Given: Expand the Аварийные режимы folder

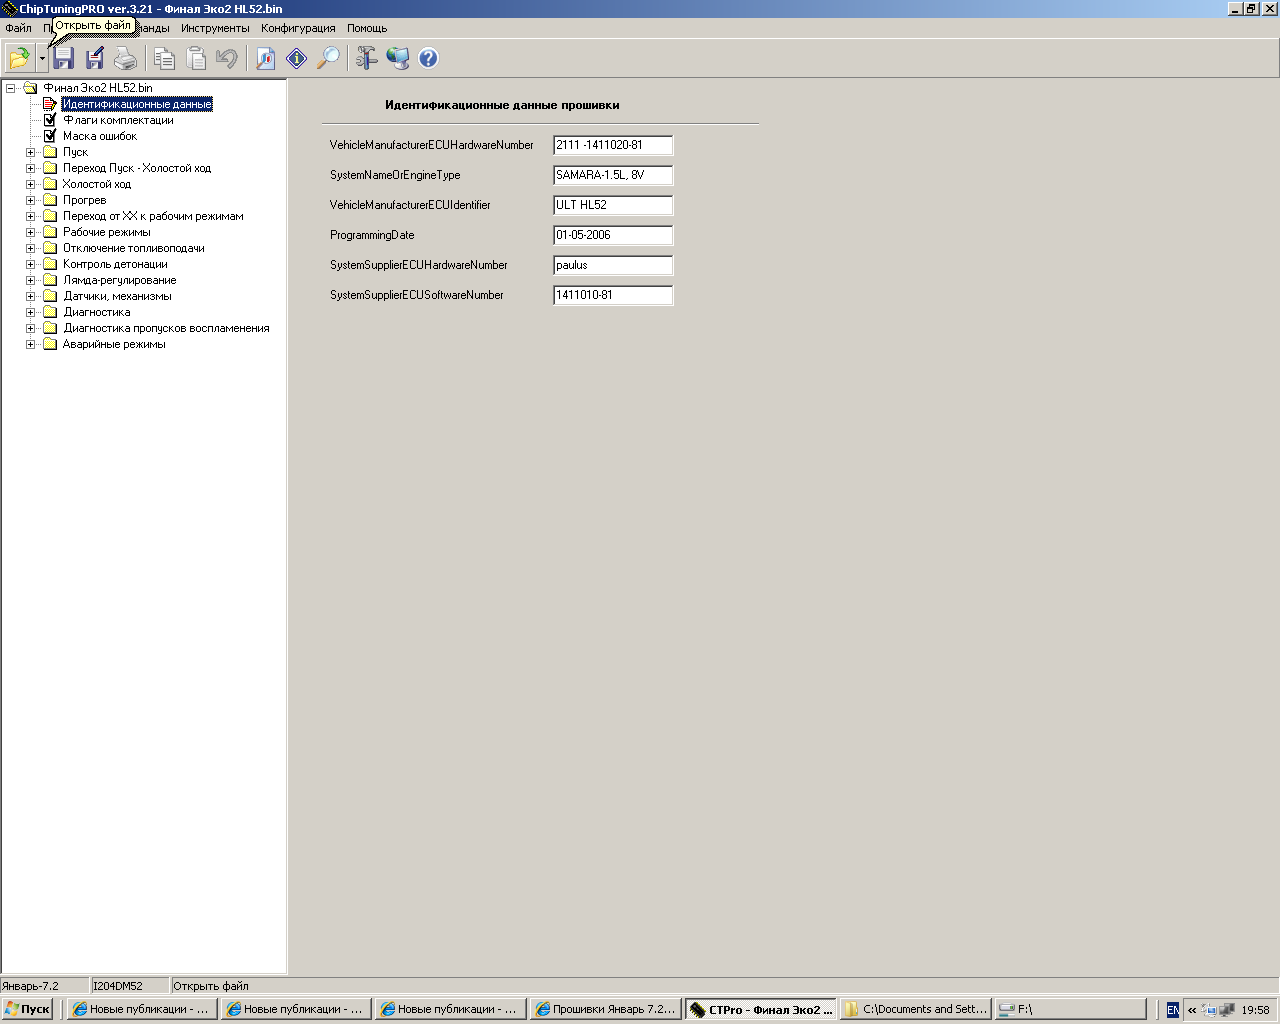Looking at the screenshot, I should [31, 344].
